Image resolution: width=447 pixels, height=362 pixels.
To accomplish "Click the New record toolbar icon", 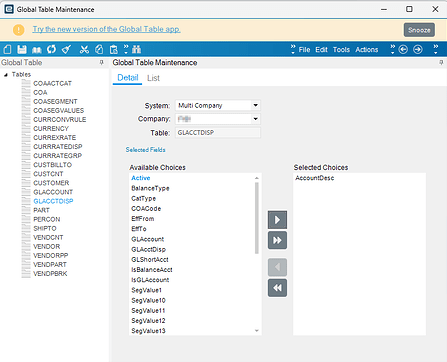I will click(x=7, y=50).
